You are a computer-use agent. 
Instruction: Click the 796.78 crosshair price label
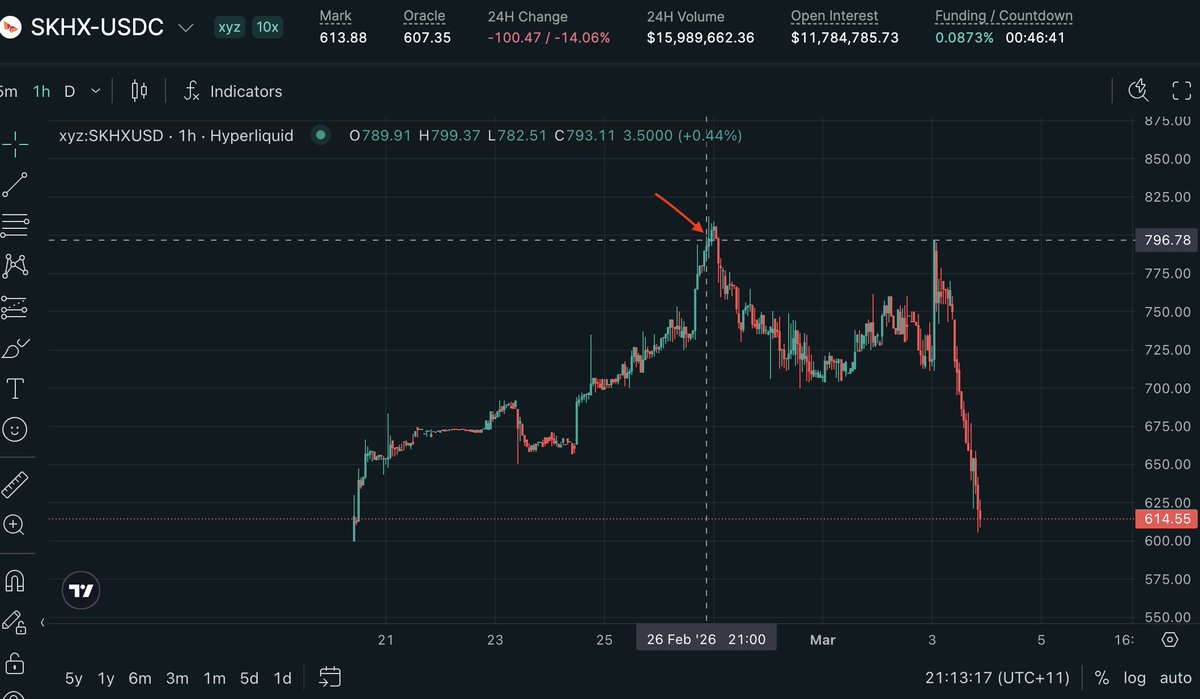pyautogui.click(x=1166, y=240)
